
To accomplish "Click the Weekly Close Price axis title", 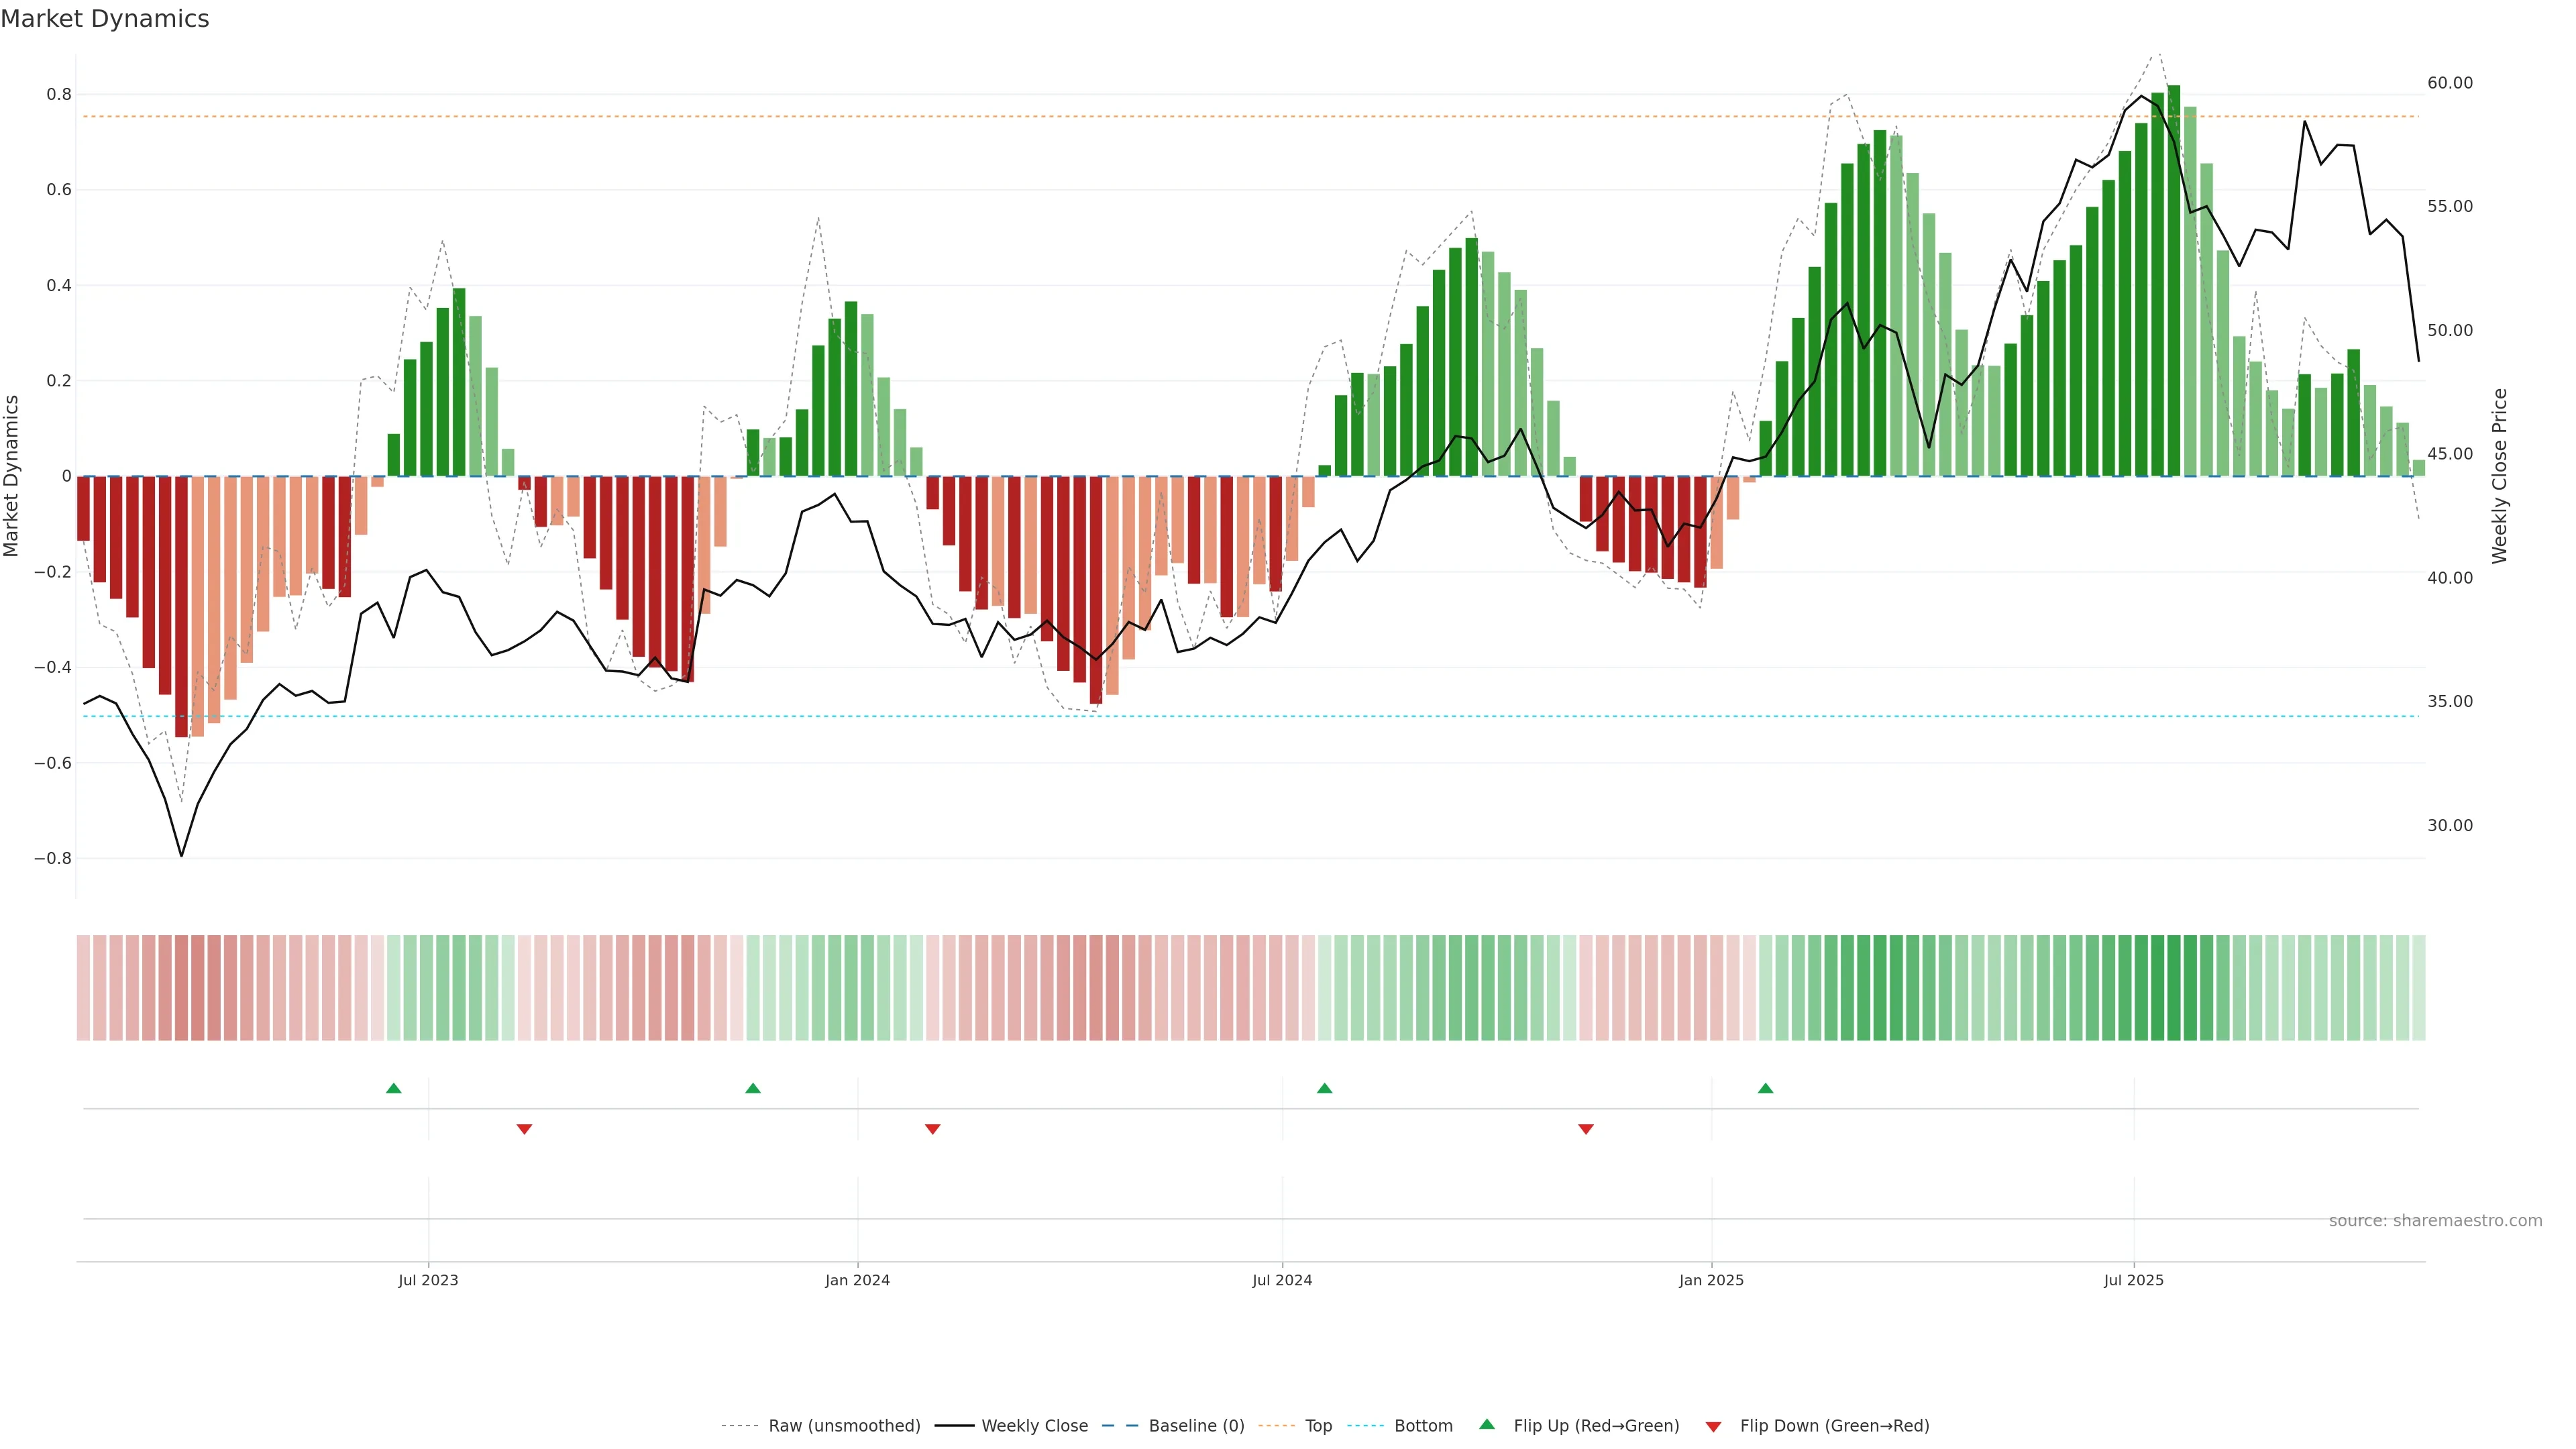I will tap(2499, 476).
